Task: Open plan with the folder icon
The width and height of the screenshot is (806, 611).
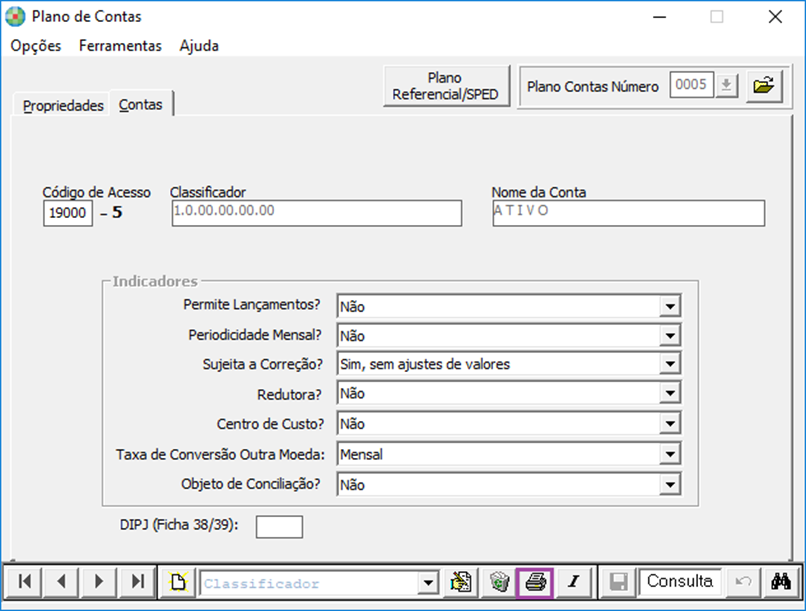Action: 764,85
